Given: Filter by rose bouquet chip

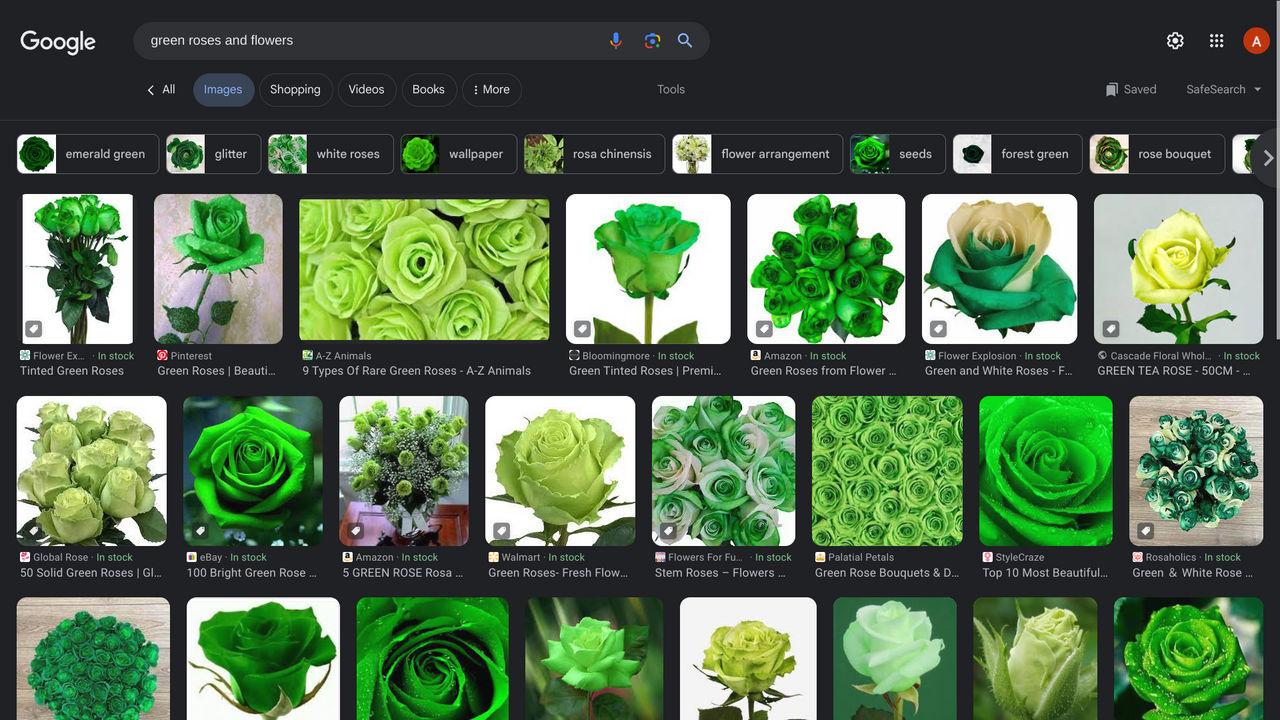Looking at the screenshot, I should coord(1157,154).
